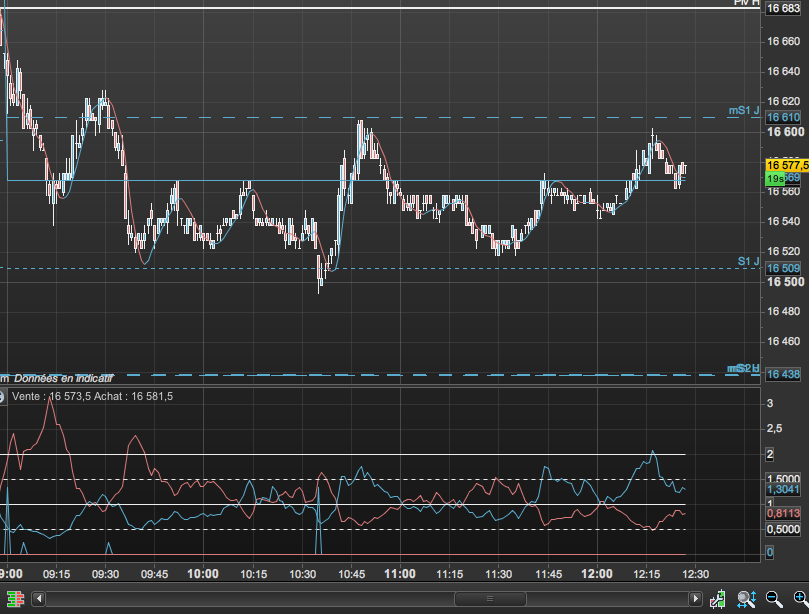Click the Vente / Achat quote text
The width and height of the screenshot is (809, 614).
point(92,396)
